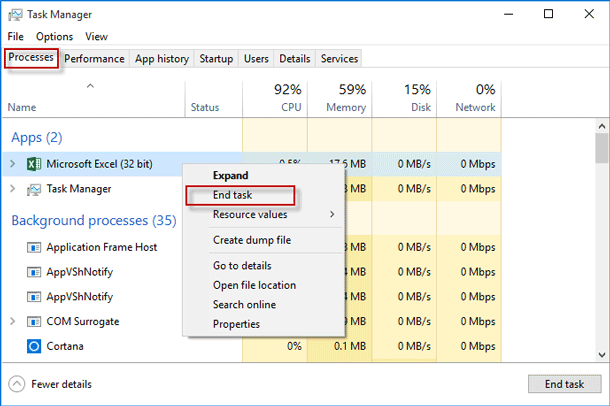Click the Task Manager title bar icon
This screenshot has height=406, width=610.
pos(14,15)
